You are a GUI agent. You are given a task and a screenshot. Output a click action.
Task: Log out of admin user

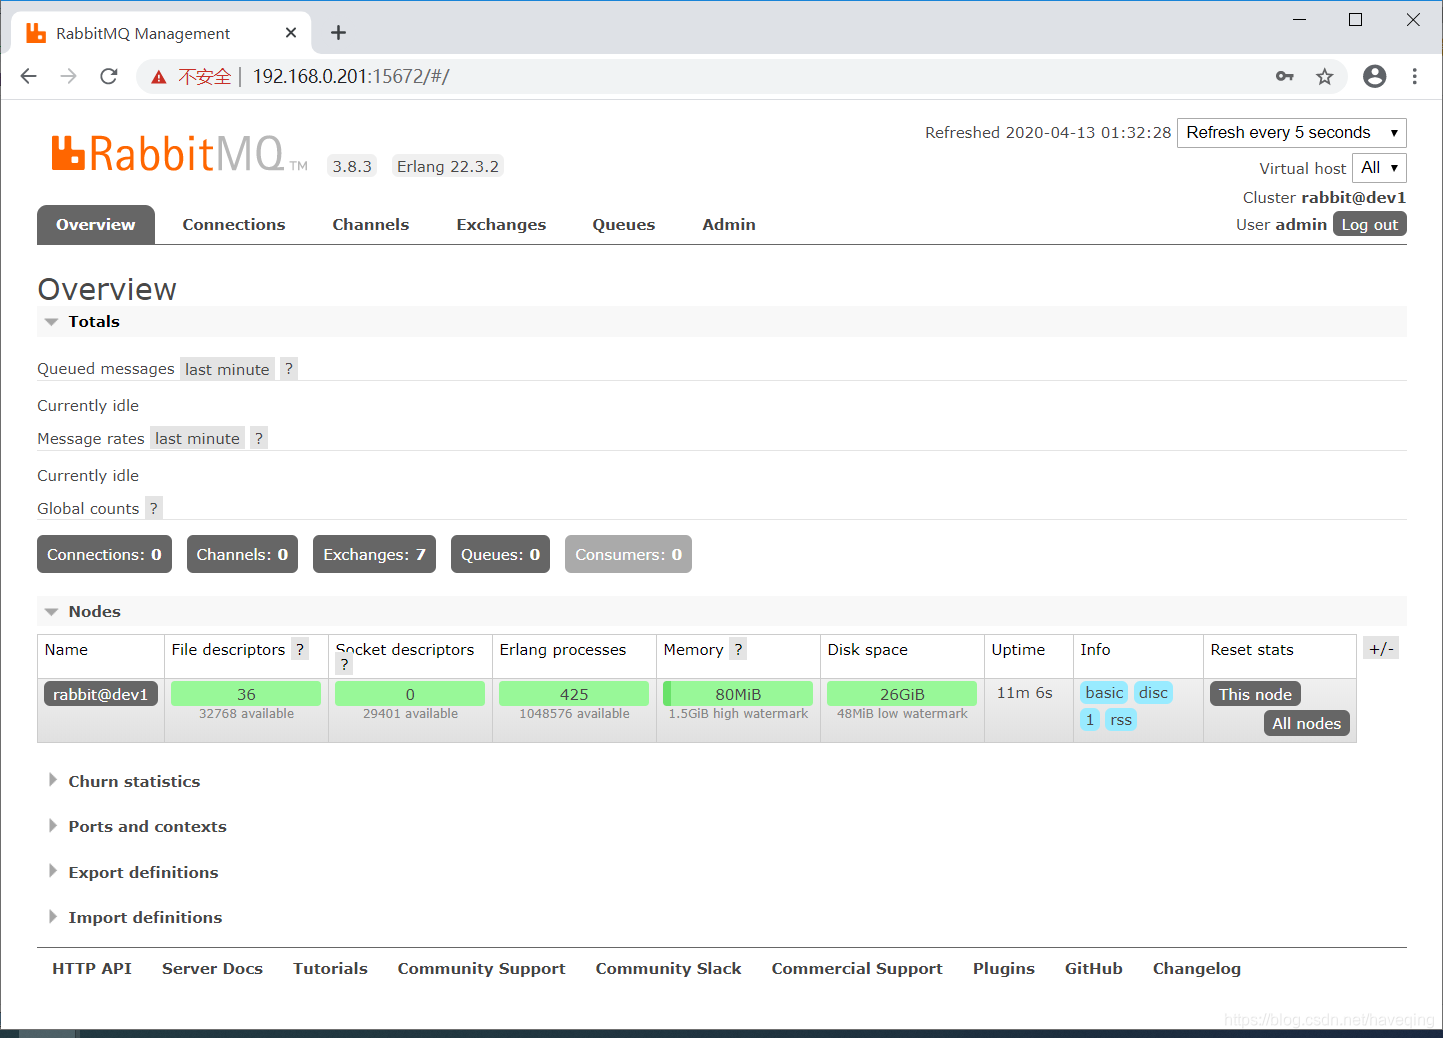click(x=1370, y=224)
